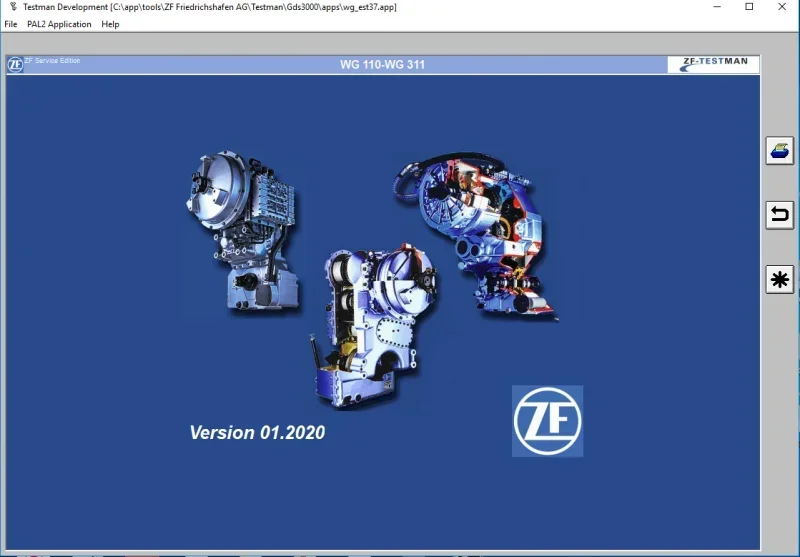
Task: Open the Help menu
Action: pos(110,24)
